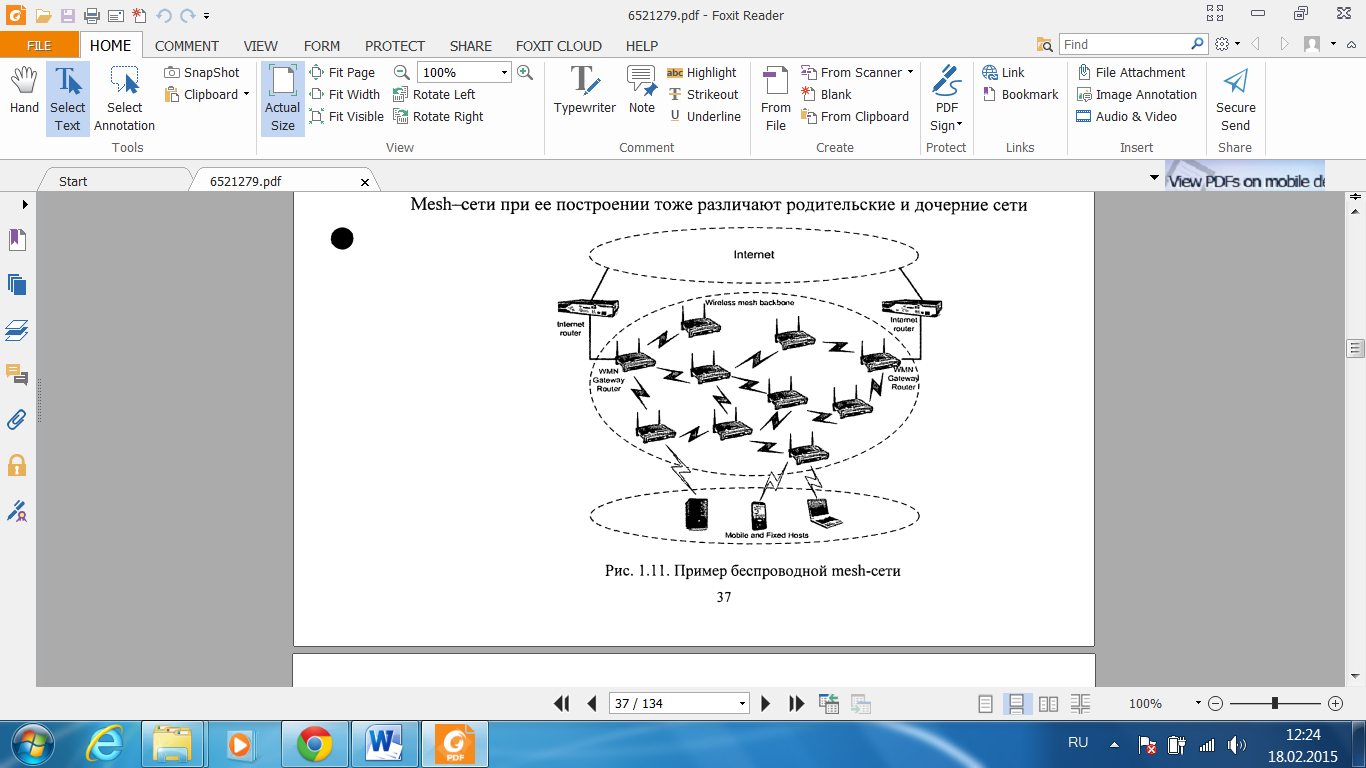Choose the Underline tool
The width and height of the screenshot is (1366, 768).
click(704, 116)
